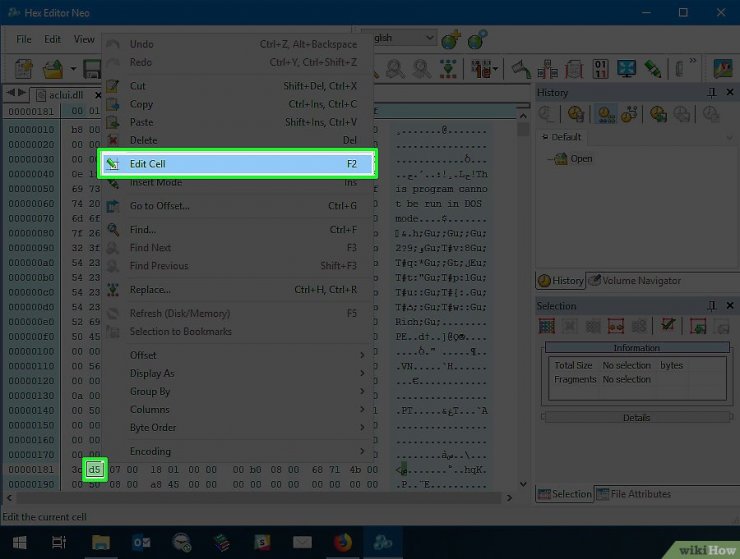Choose Edit Cell from the Edit menu
This screenshot has height=559, width=740.
pyautogui.click(x=237, y=164)
